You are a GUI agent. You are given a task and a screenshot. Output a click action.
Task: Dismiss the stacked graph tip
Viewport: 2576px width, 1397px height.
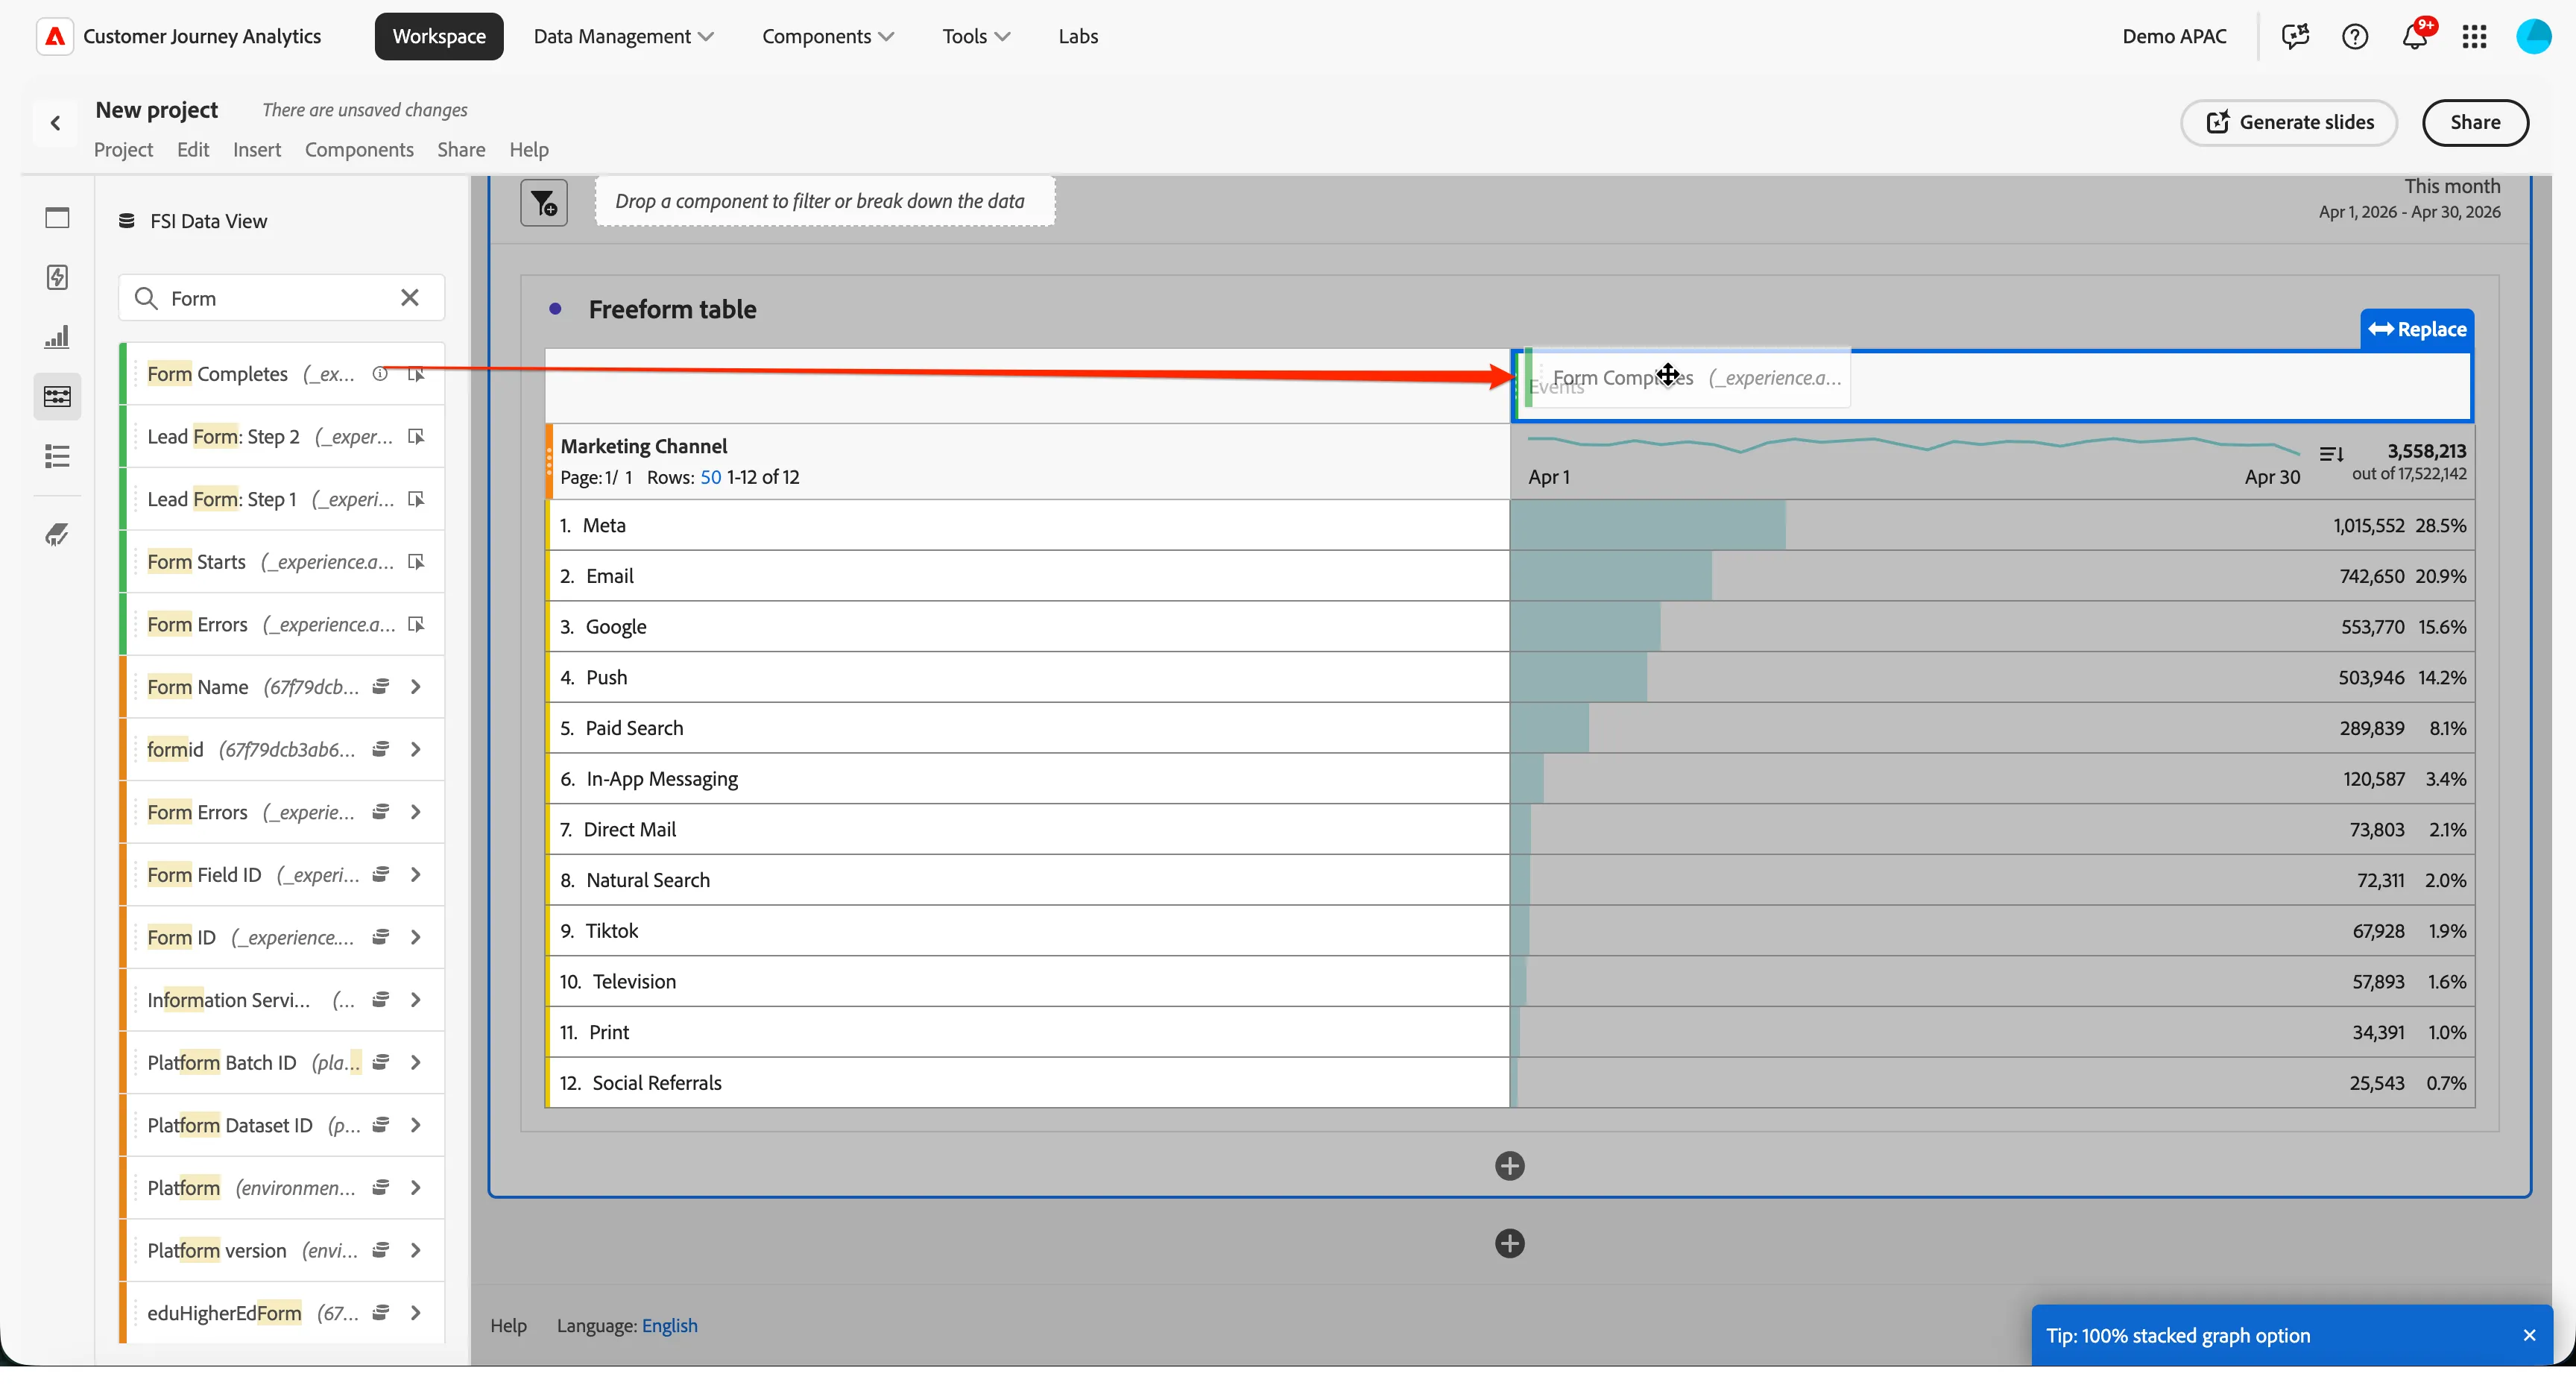(x=2529, y=1336)
